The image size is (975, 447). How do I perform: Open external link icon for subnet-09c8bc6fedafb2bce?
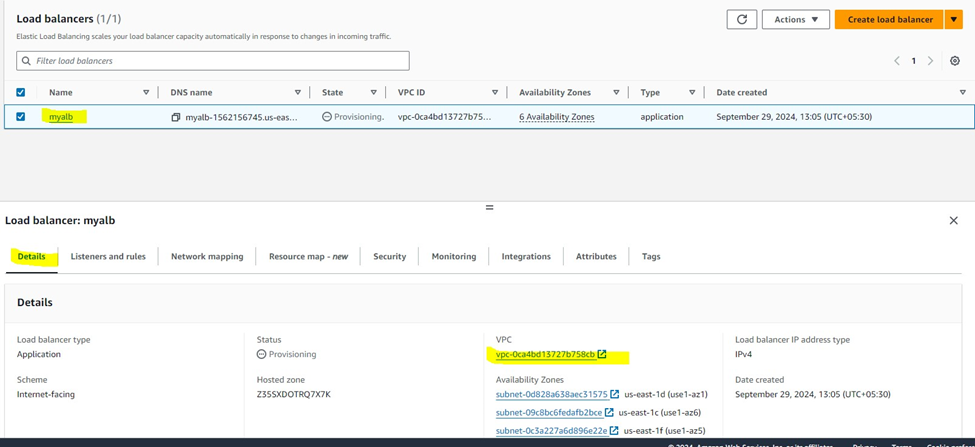coord(609,412)
